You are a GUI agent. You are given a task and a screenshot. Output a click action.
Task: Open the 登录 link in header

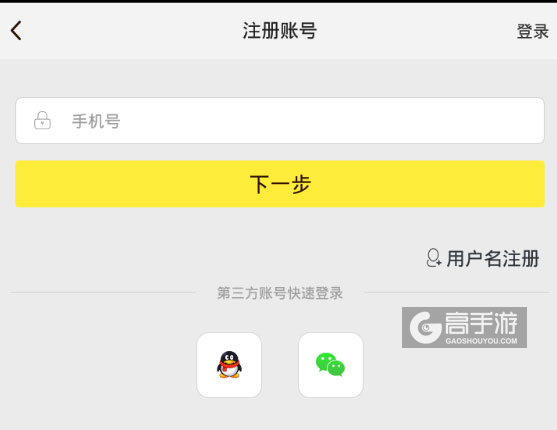tap(532, 31)
